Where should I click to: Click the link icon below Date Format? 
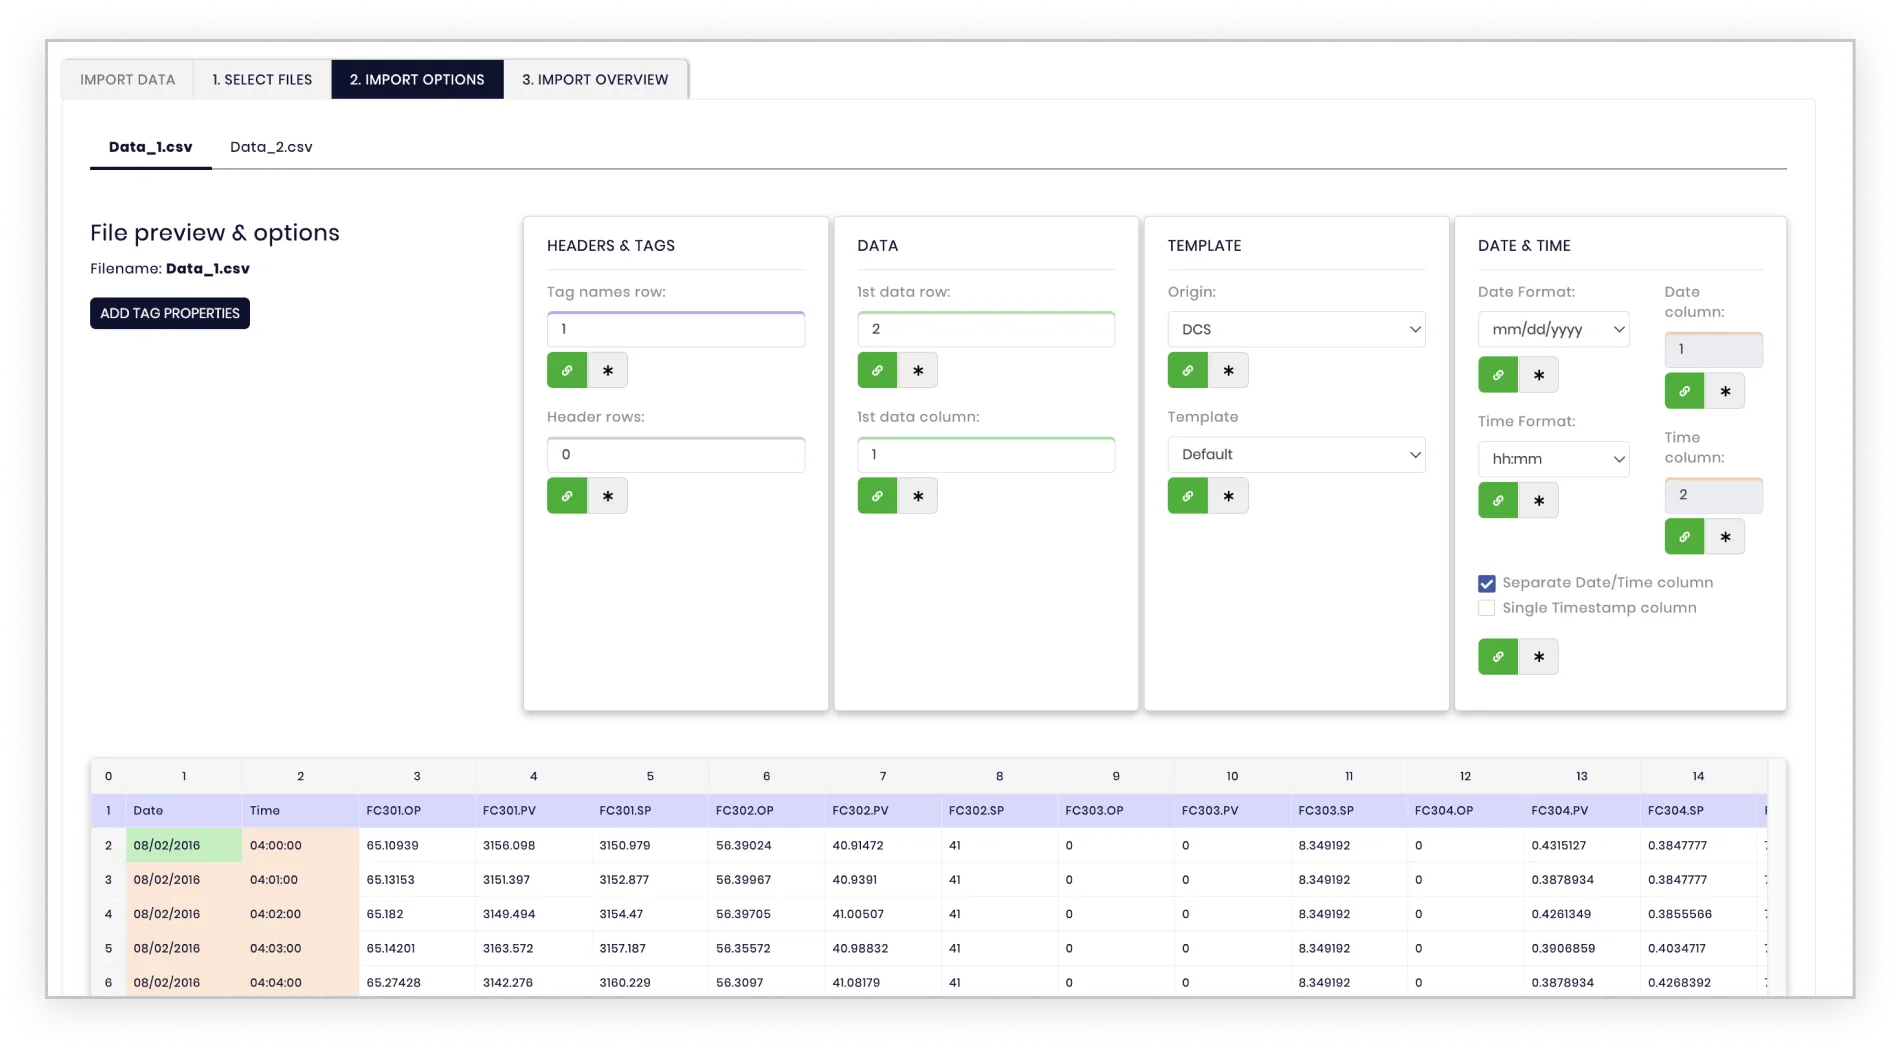[1497, 375]
